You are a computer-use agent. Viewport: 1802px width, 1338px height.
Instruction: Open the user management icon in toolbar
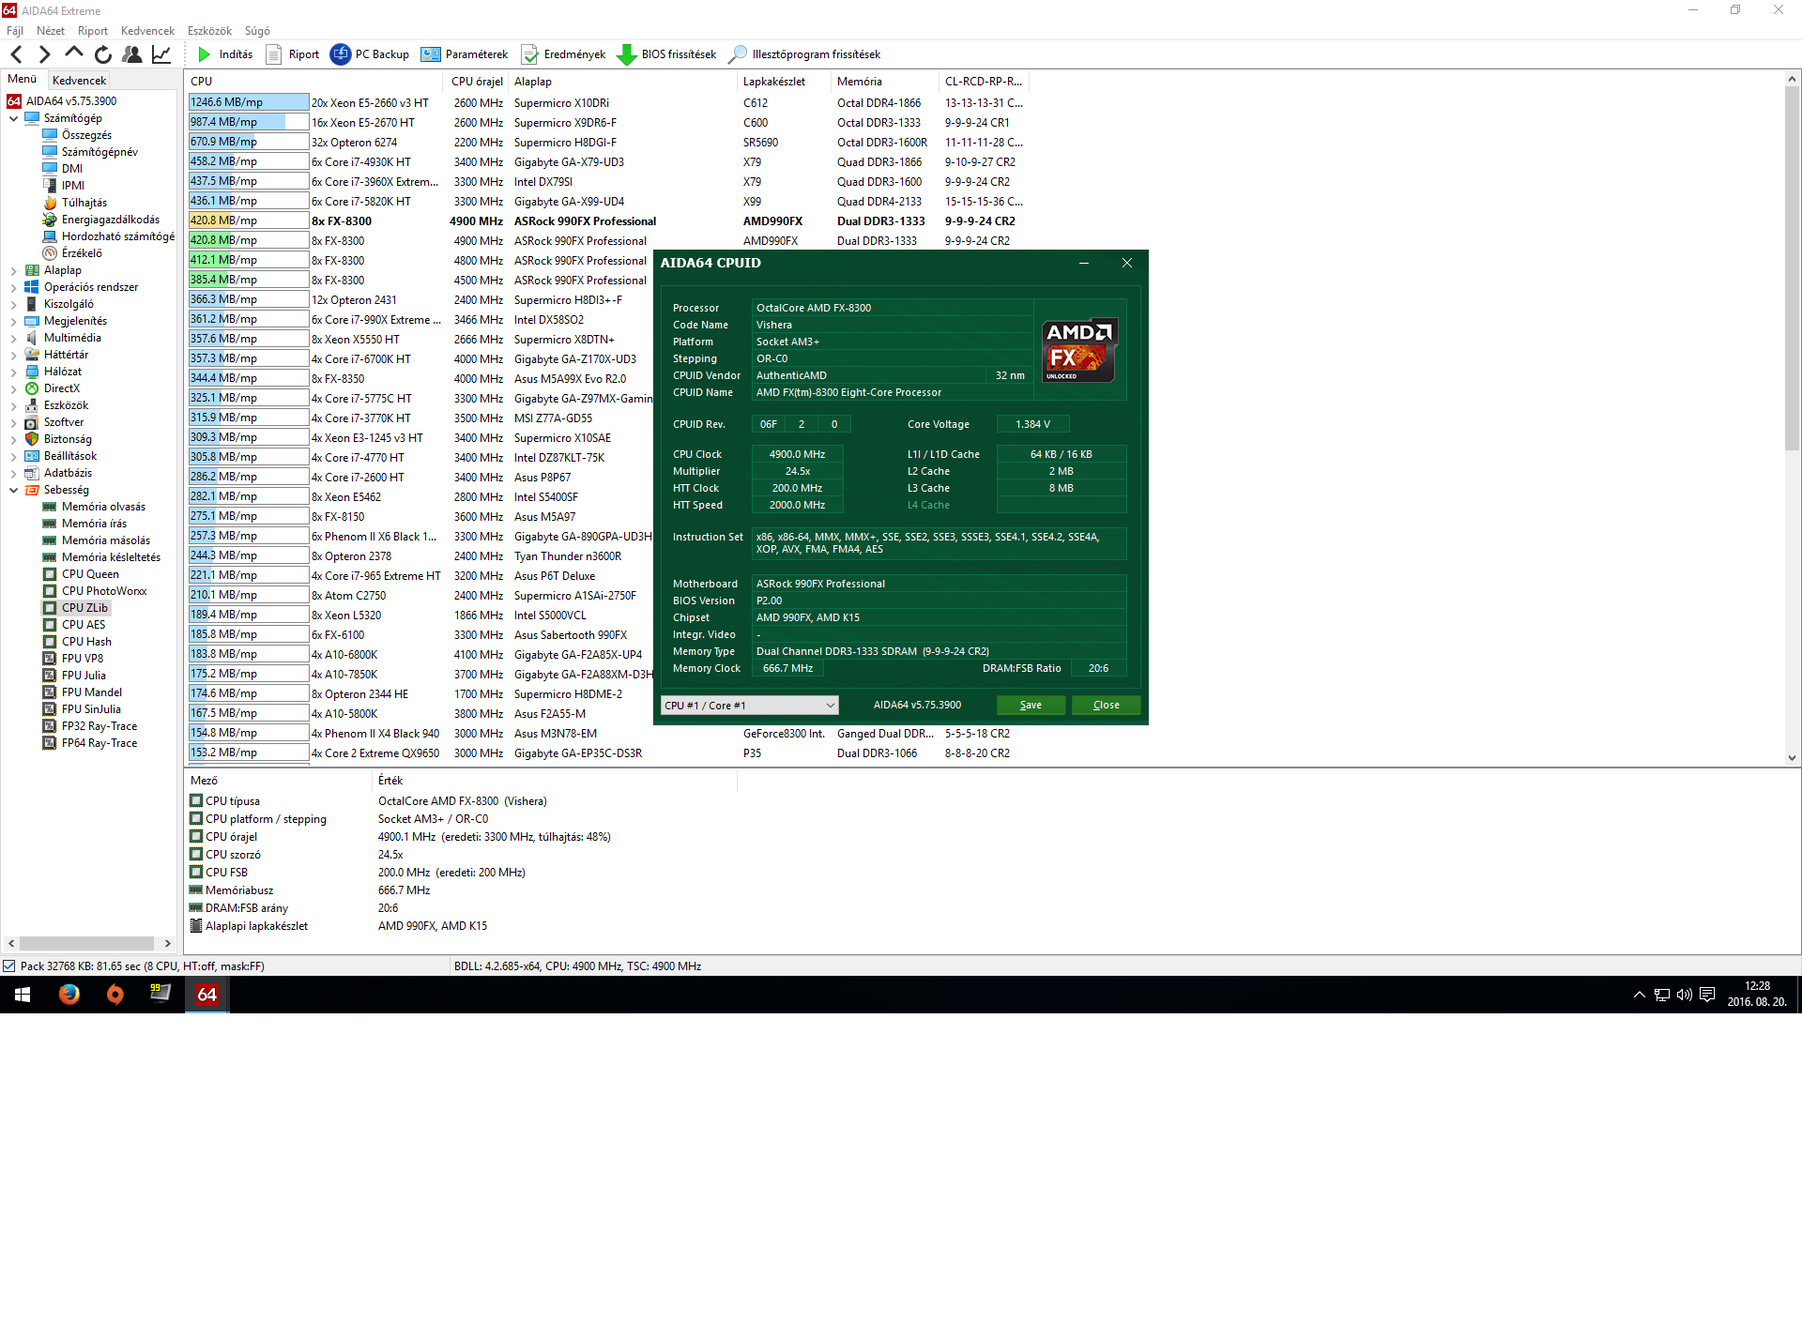pos(131,54)
